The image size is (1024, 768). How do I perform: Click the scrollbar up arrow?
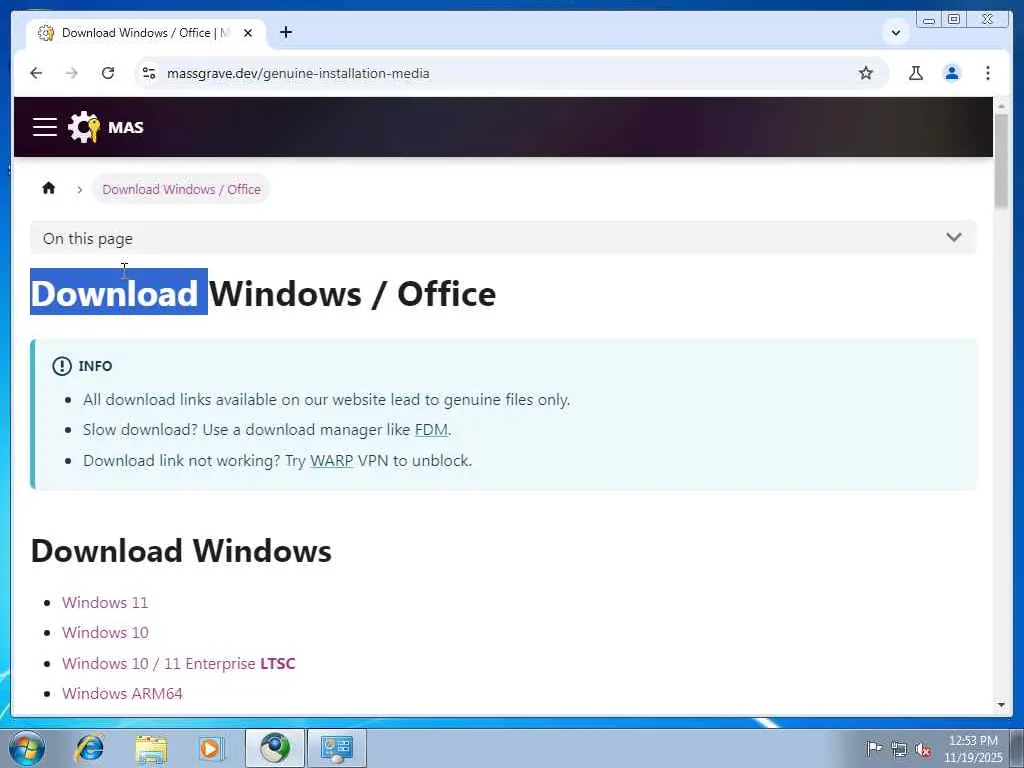(1001, 106)
